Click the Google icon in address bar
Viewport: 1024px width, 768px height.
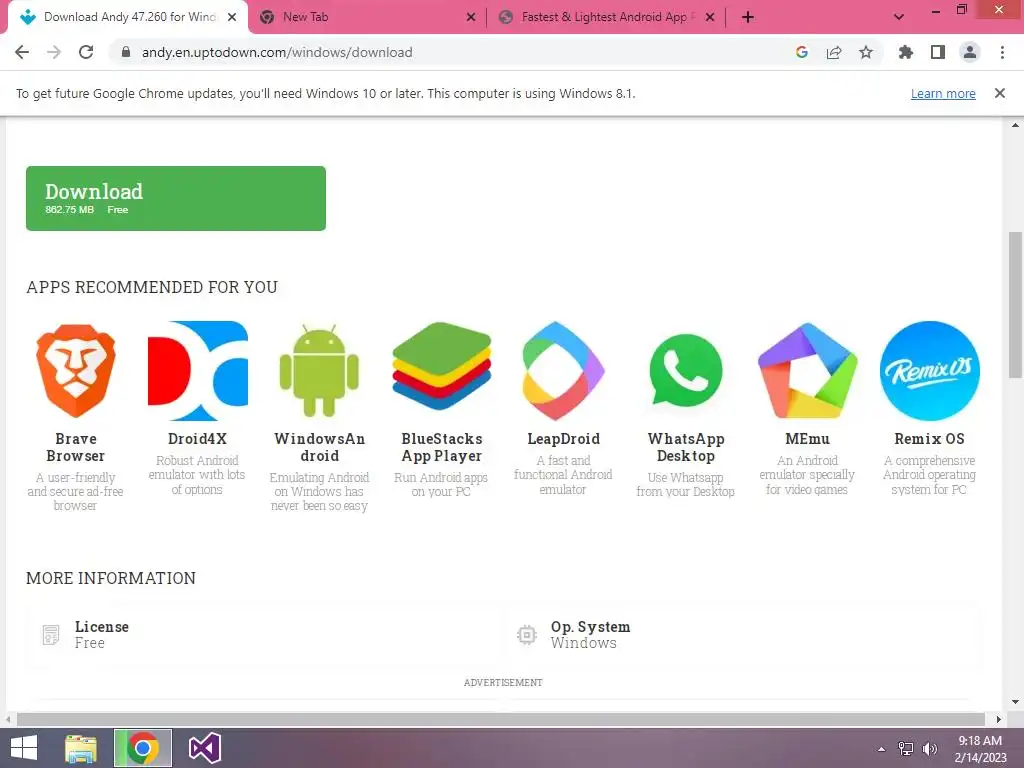pyautogui.click(x=802, y=52)
